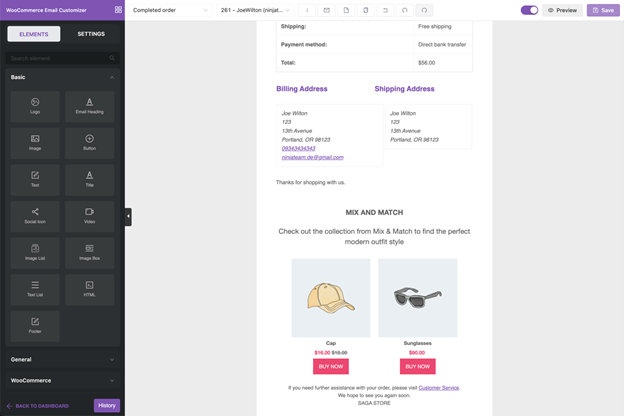The image size is (624, 416).
Task: Select the Shipping Address heading
Action: pyautogui.click(x=404, y=89)
